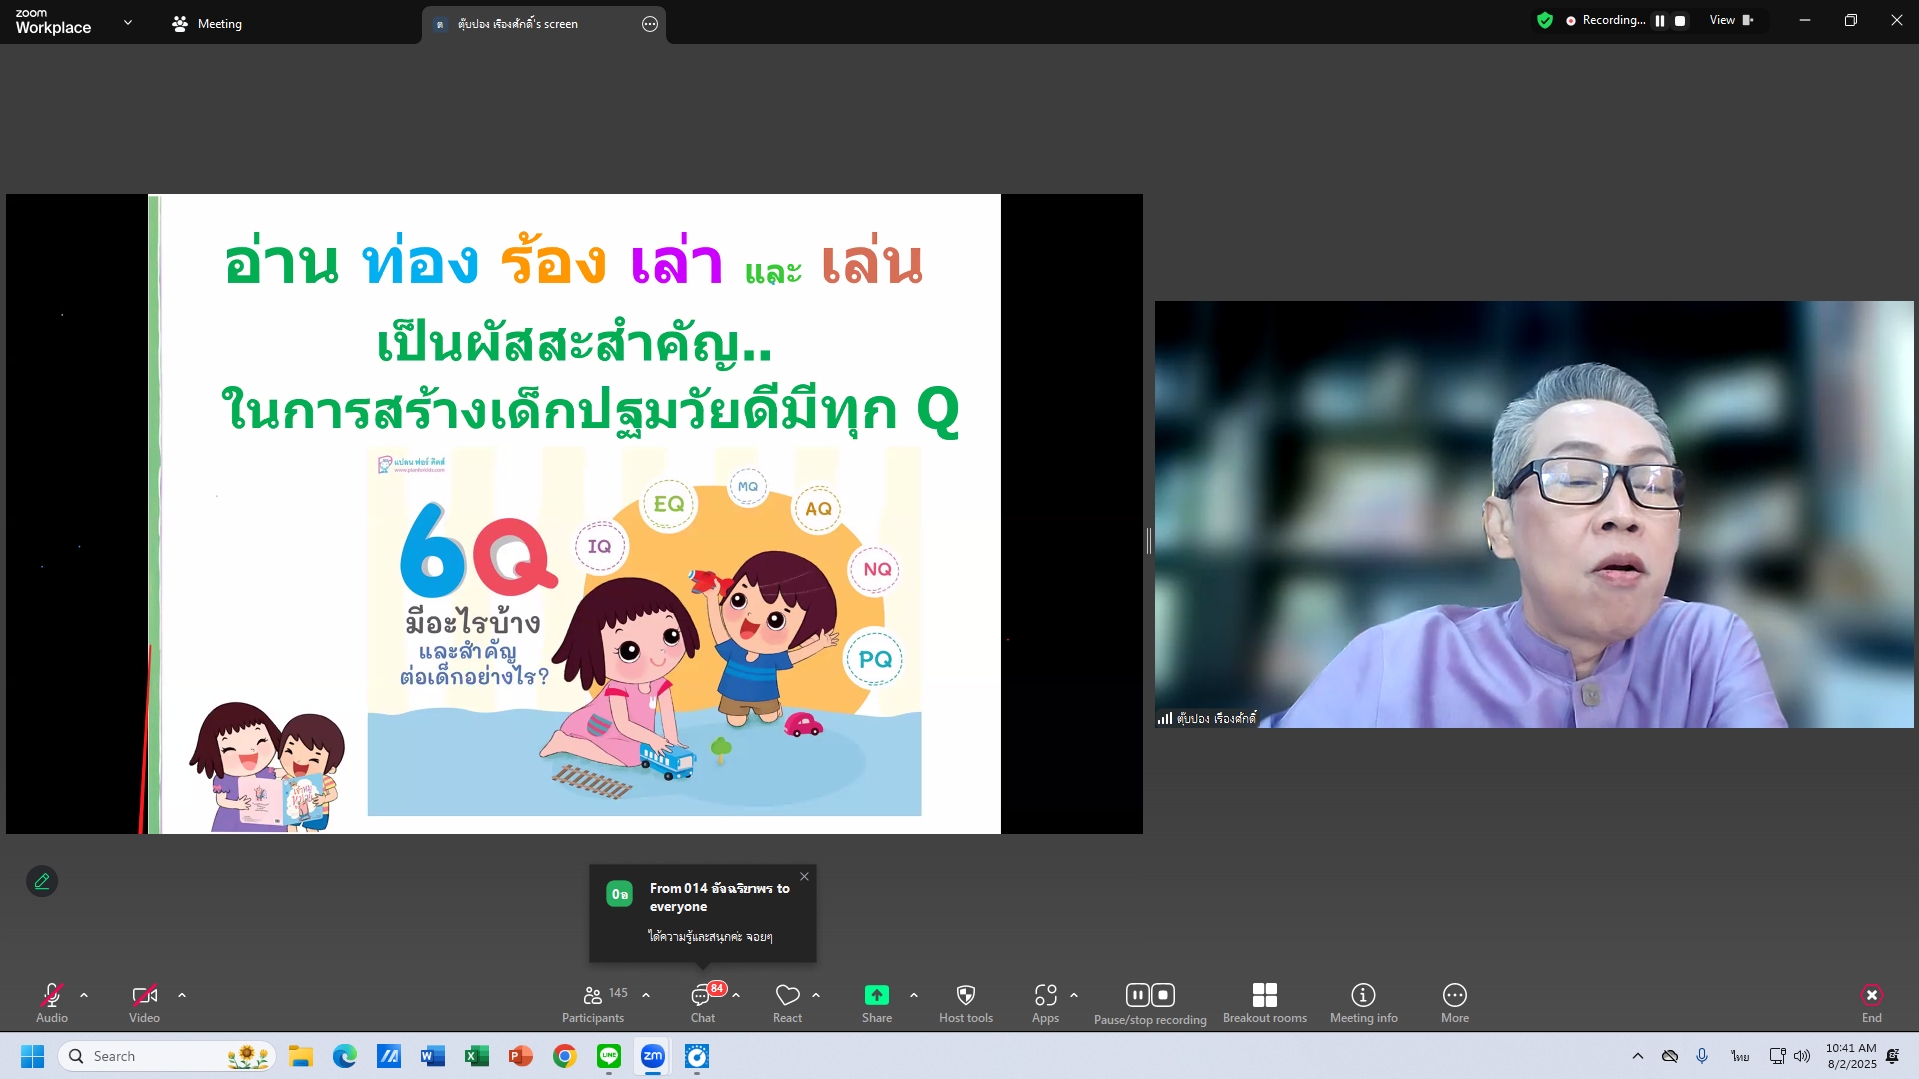Click the React heart icon

coord(787,1002)
